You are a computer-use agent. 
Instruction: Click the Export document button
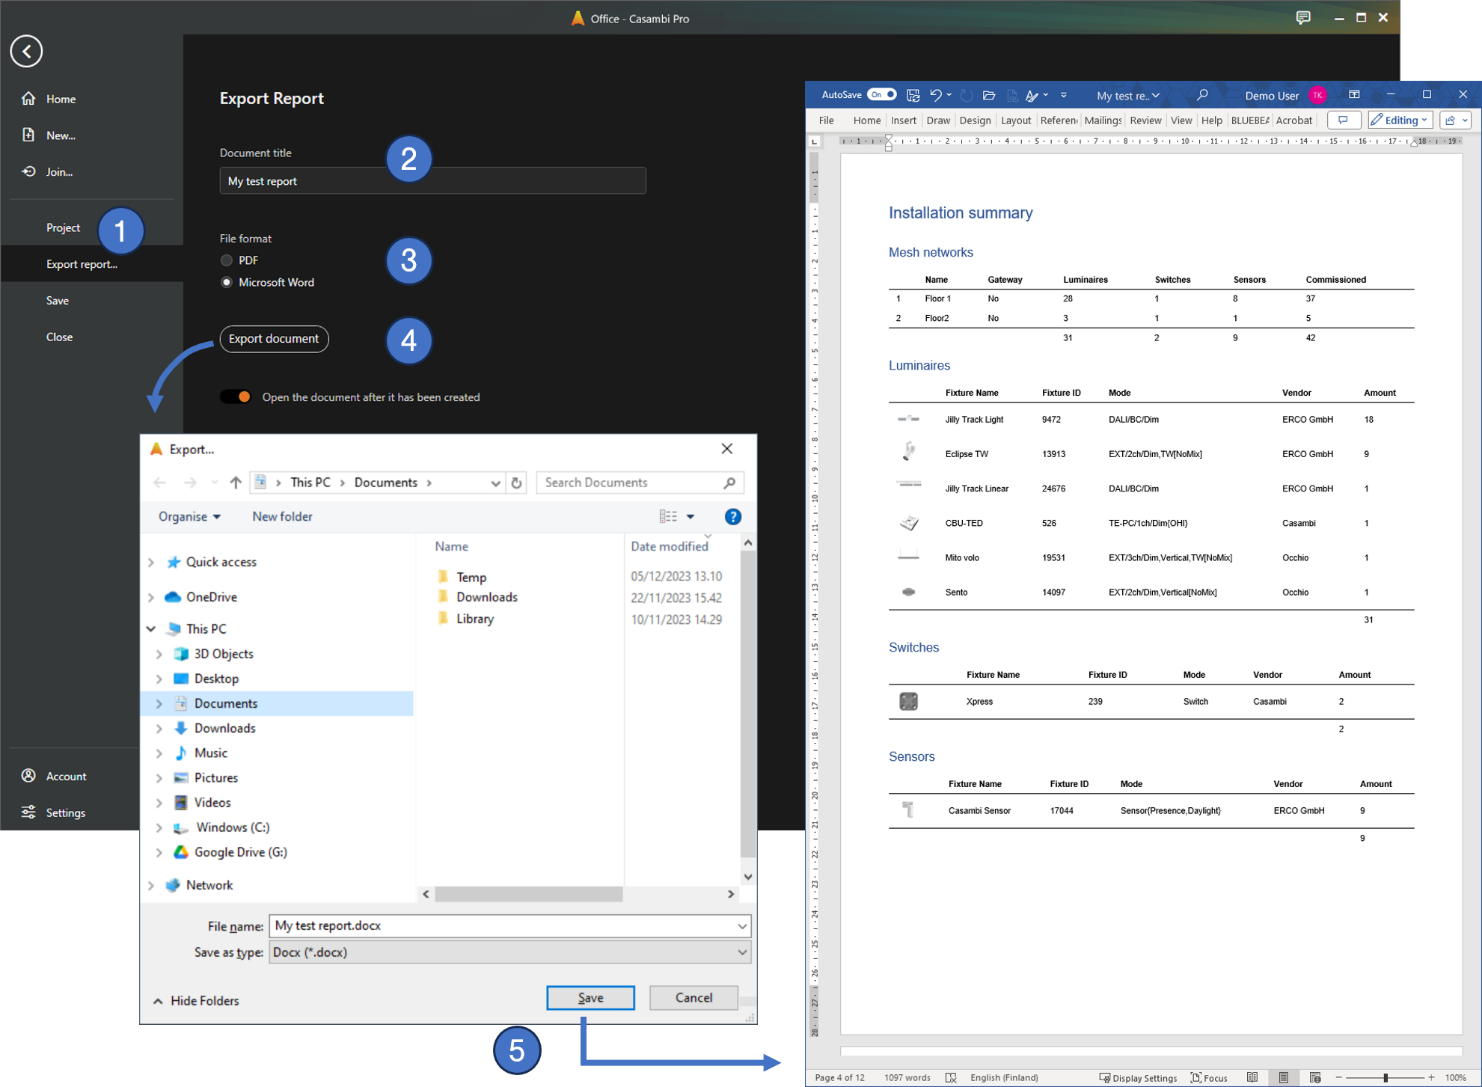coord(274,339)
